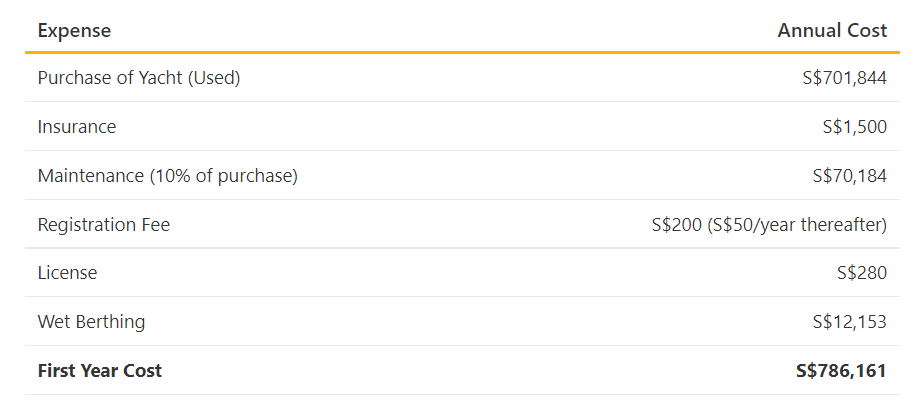This screenshot has height=407, width=917.
Task: Click the Expense column header
Action: point(74,31)
